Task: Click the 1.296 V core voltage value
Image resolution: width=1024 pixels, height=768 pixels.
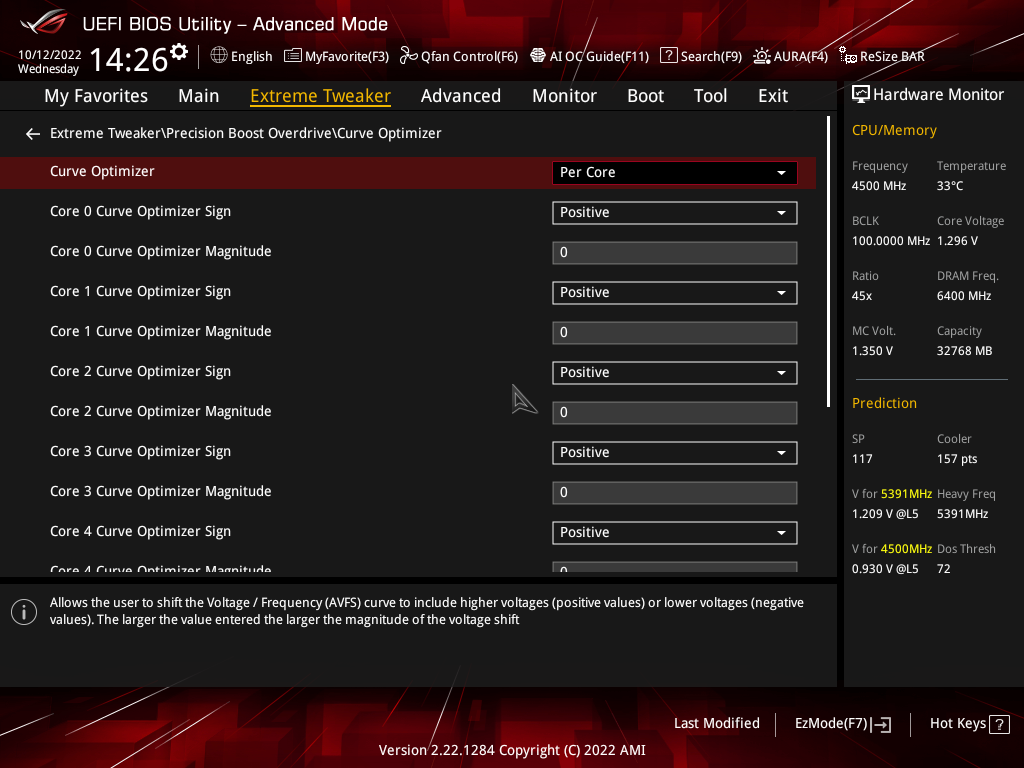Action: 957,241
